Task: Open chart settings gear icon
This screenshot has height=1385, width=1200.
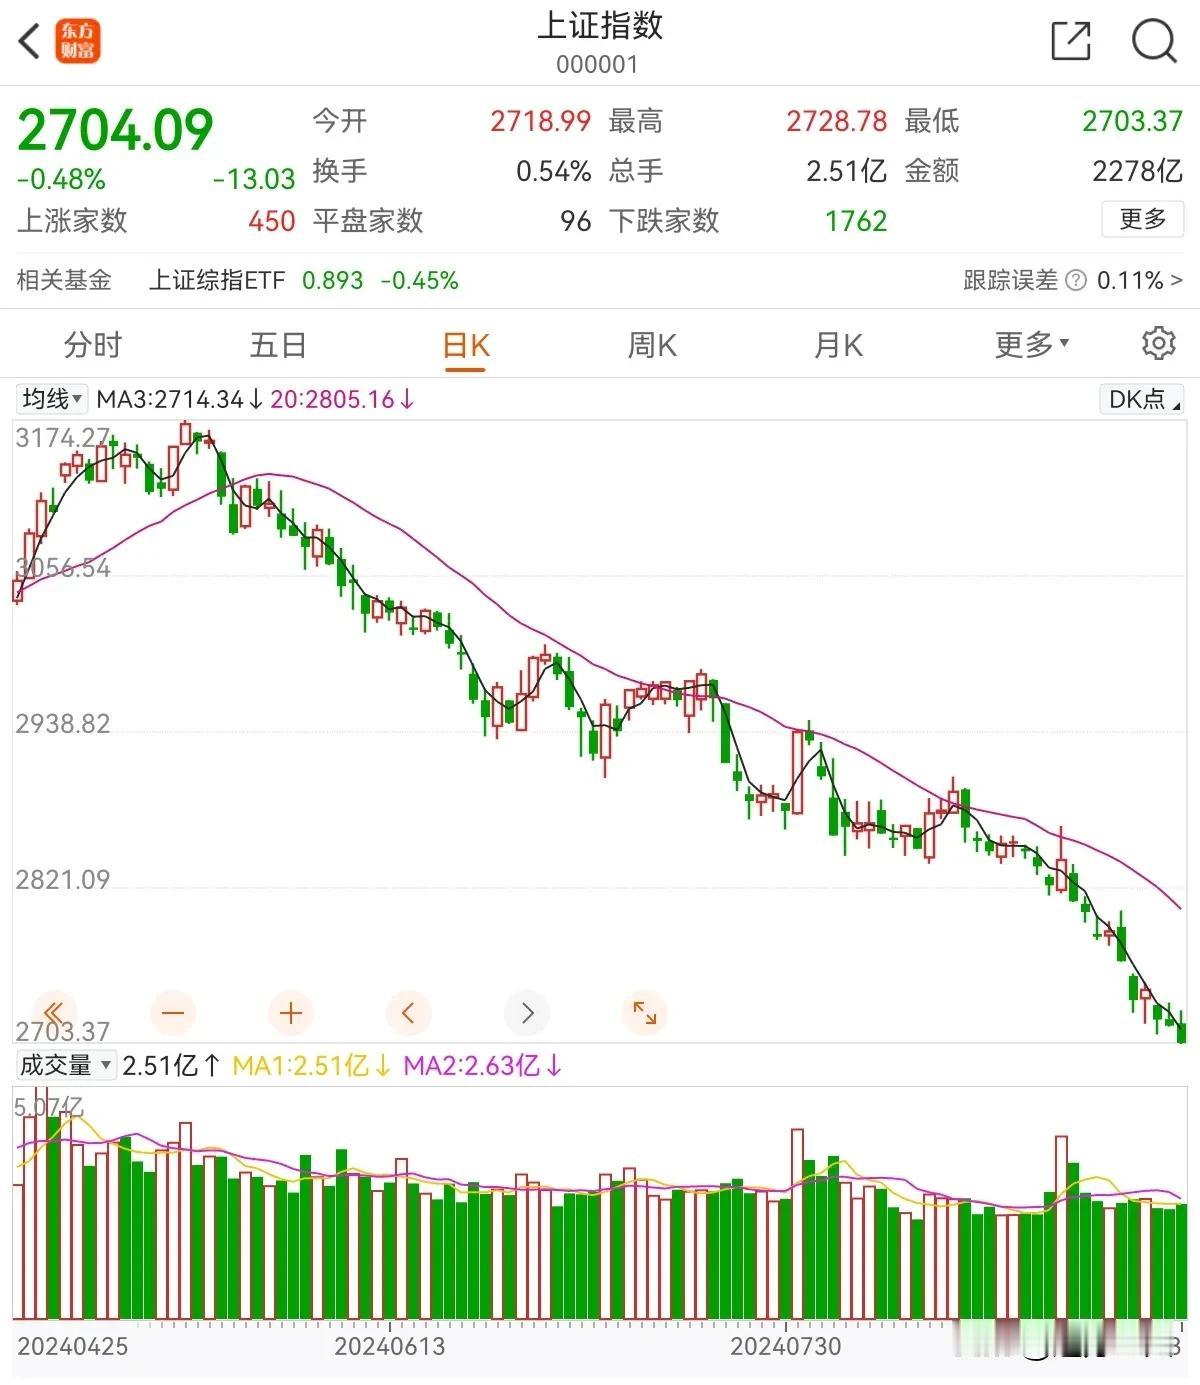Action: tap(1158, 343)
